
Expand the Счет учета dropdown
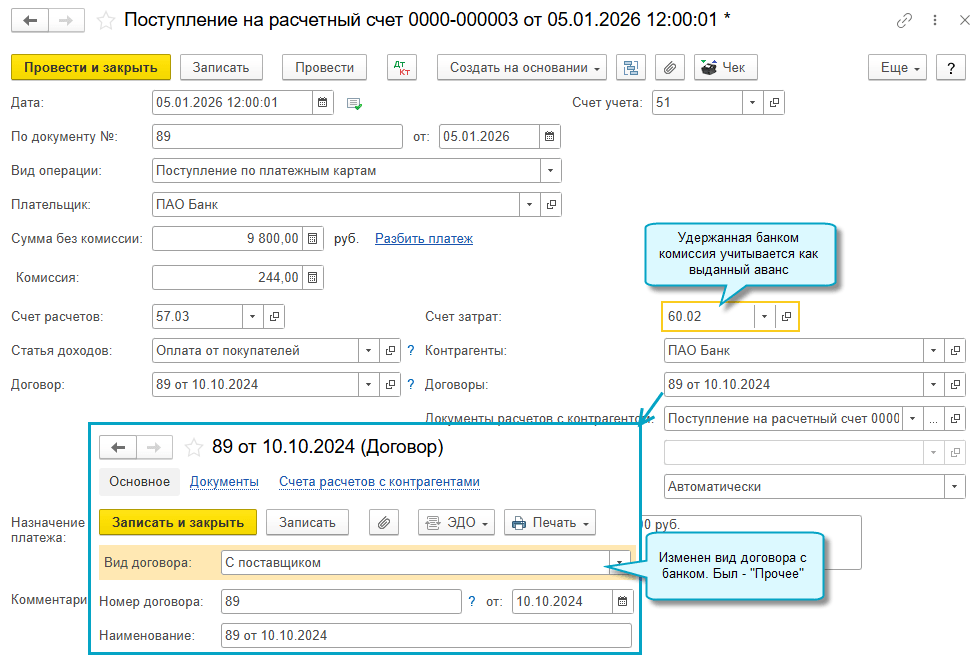pos(752,102)
